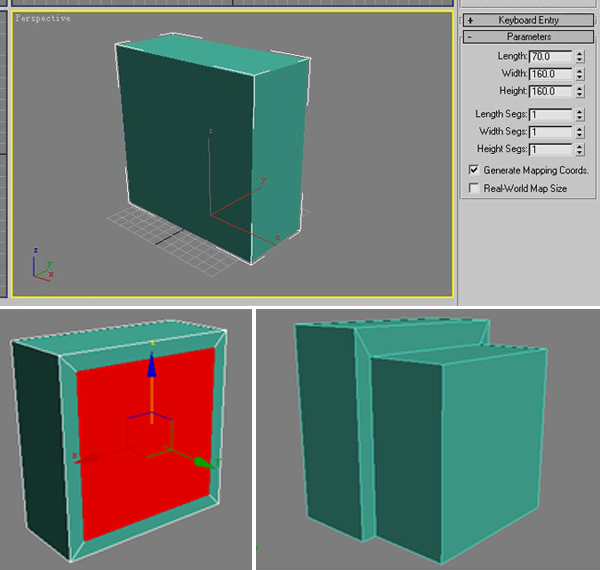Image resolution: width=600 pixels, height=570 pixels.
Task: Select the red highlighted polygon face
Action: [x=145, y=444]
